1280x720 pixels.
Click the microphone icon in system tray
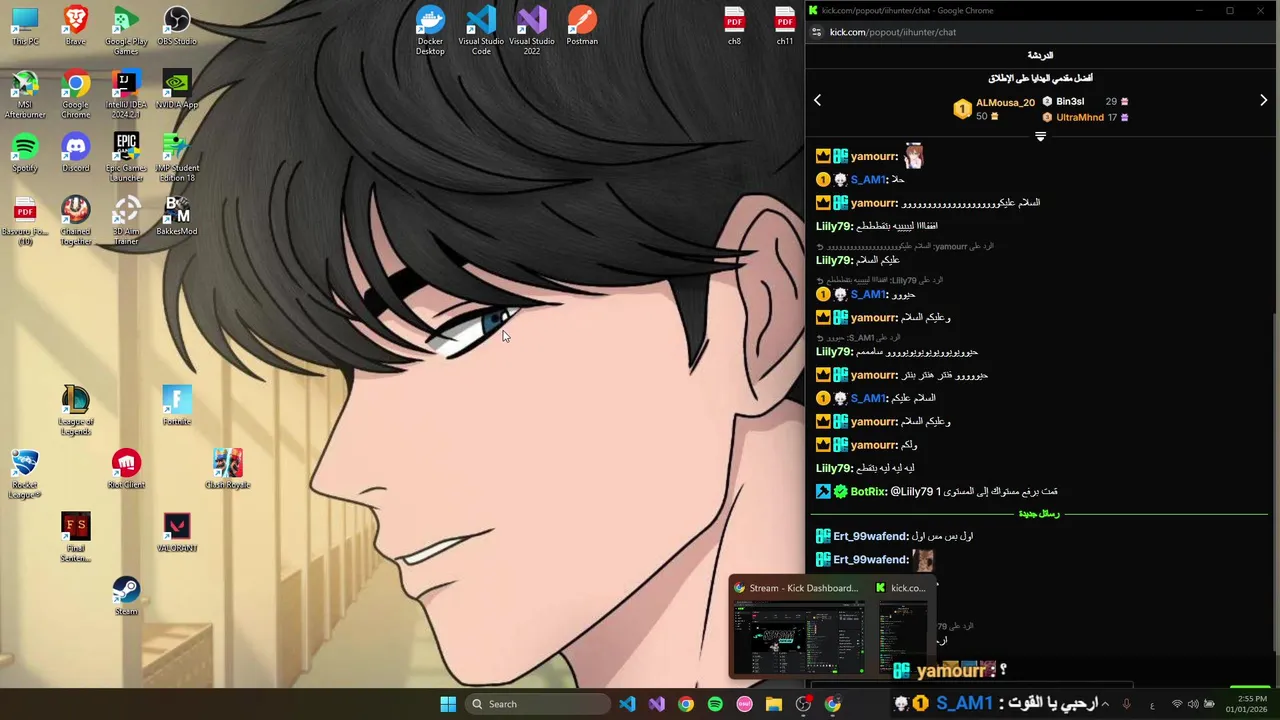(x=1126, y=704)
